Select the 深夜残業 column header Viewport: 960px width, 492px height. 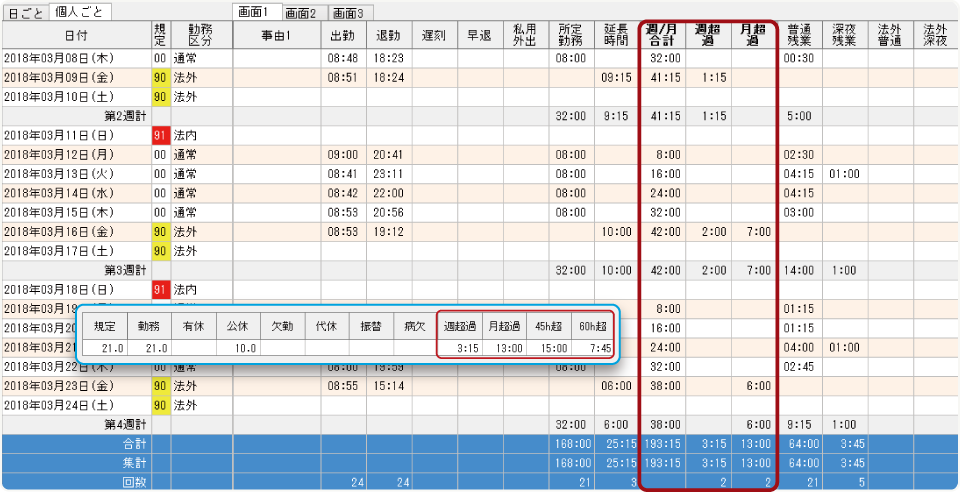(x=846, y=35)
